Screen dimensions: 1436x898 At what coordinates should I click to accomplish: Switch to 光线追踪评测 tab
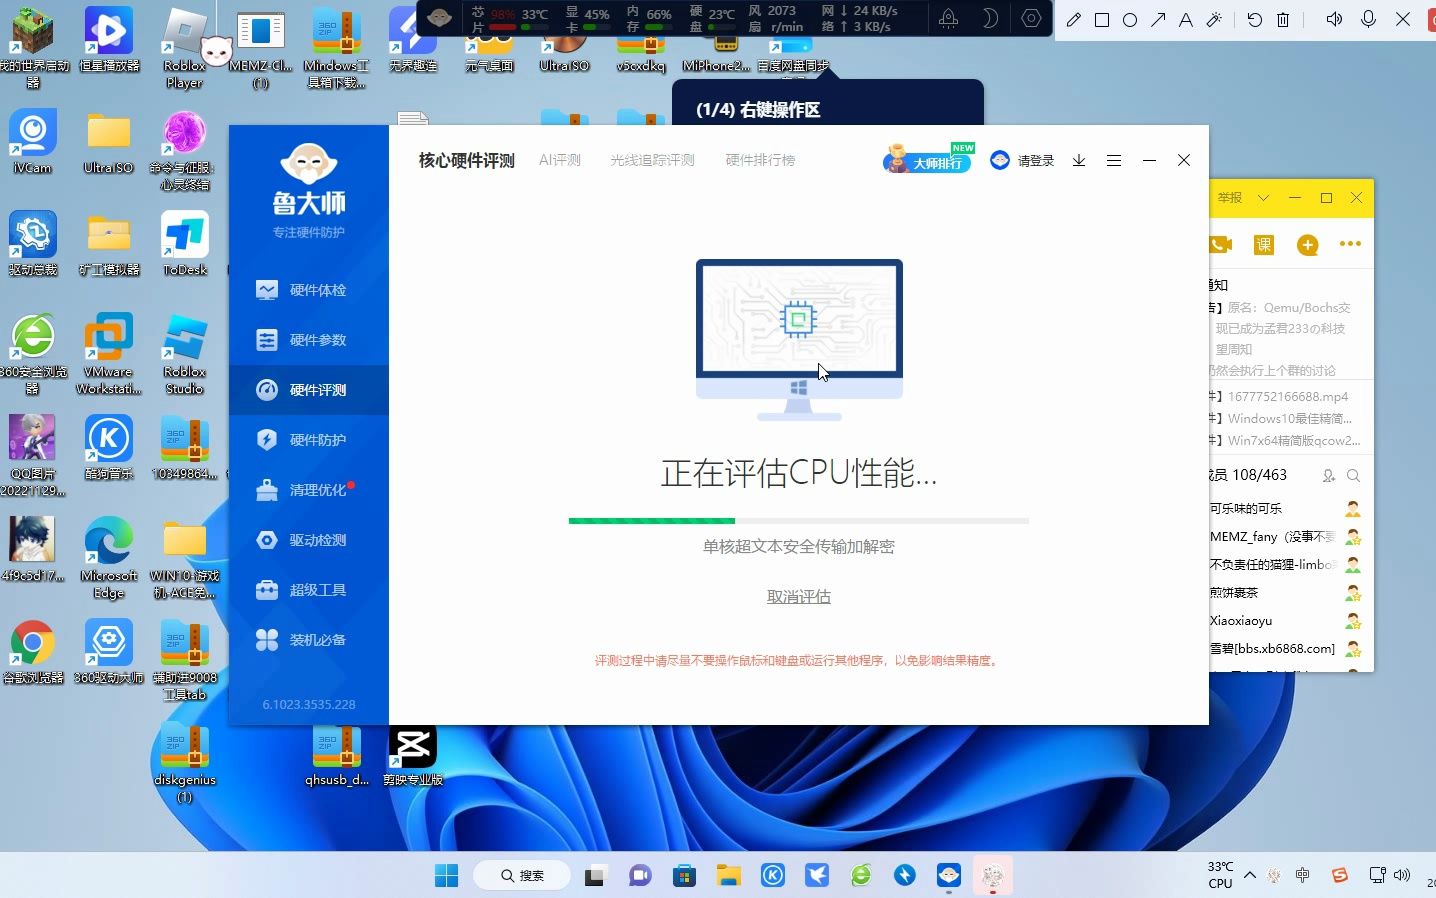tap(652, 160)
